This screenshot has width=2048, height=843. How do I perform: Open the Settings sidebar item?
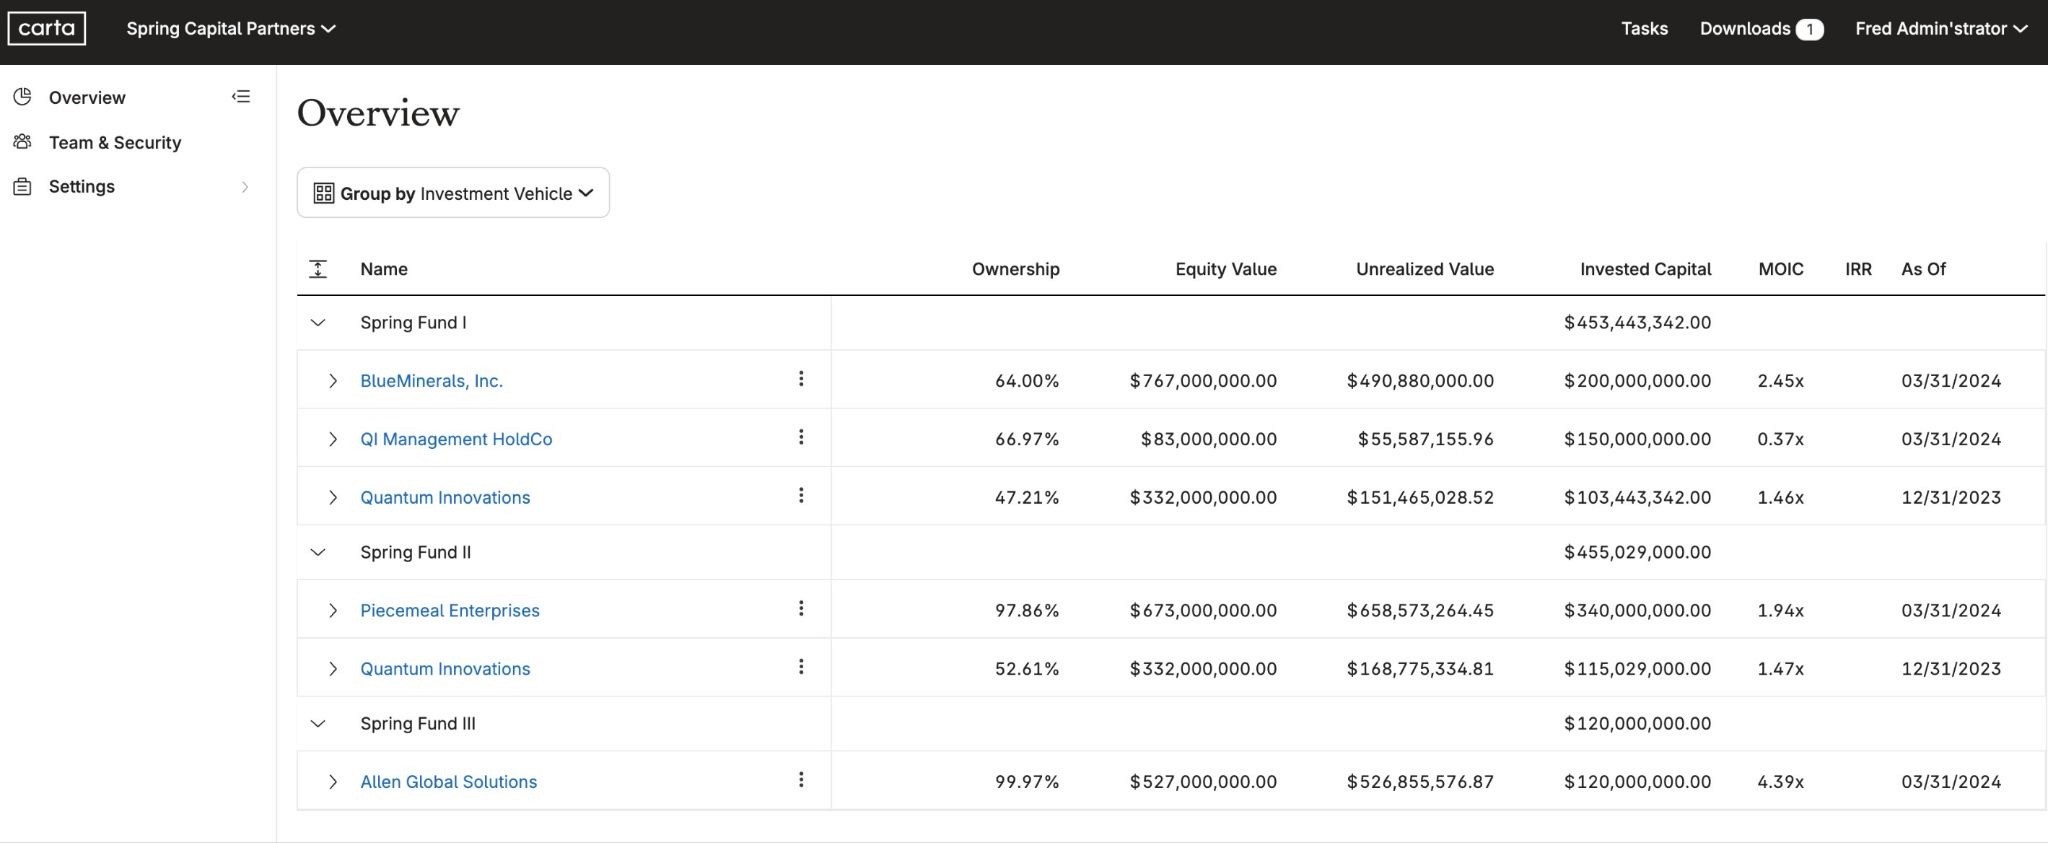tap(82, 186)
